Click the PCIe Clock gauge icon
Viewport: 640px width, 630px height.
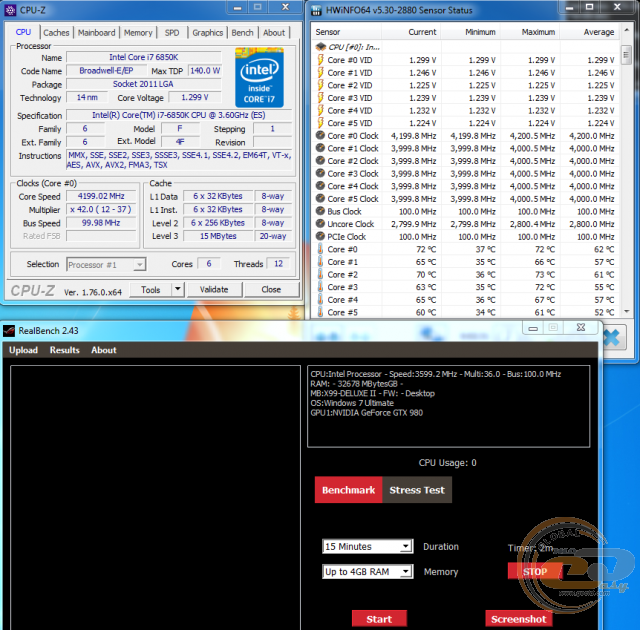tap(320, 236)
